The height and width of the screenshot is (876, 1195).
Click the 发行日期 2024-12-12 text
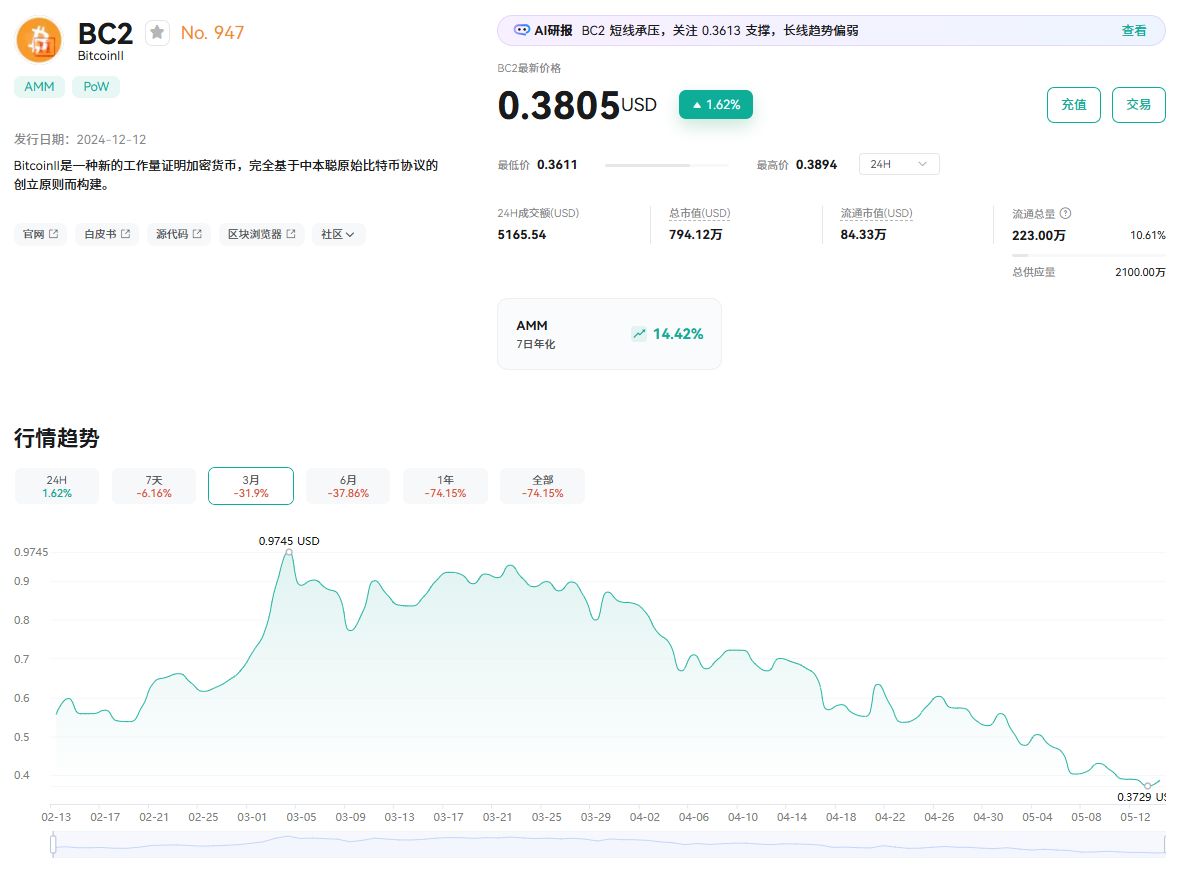(80, 140)
